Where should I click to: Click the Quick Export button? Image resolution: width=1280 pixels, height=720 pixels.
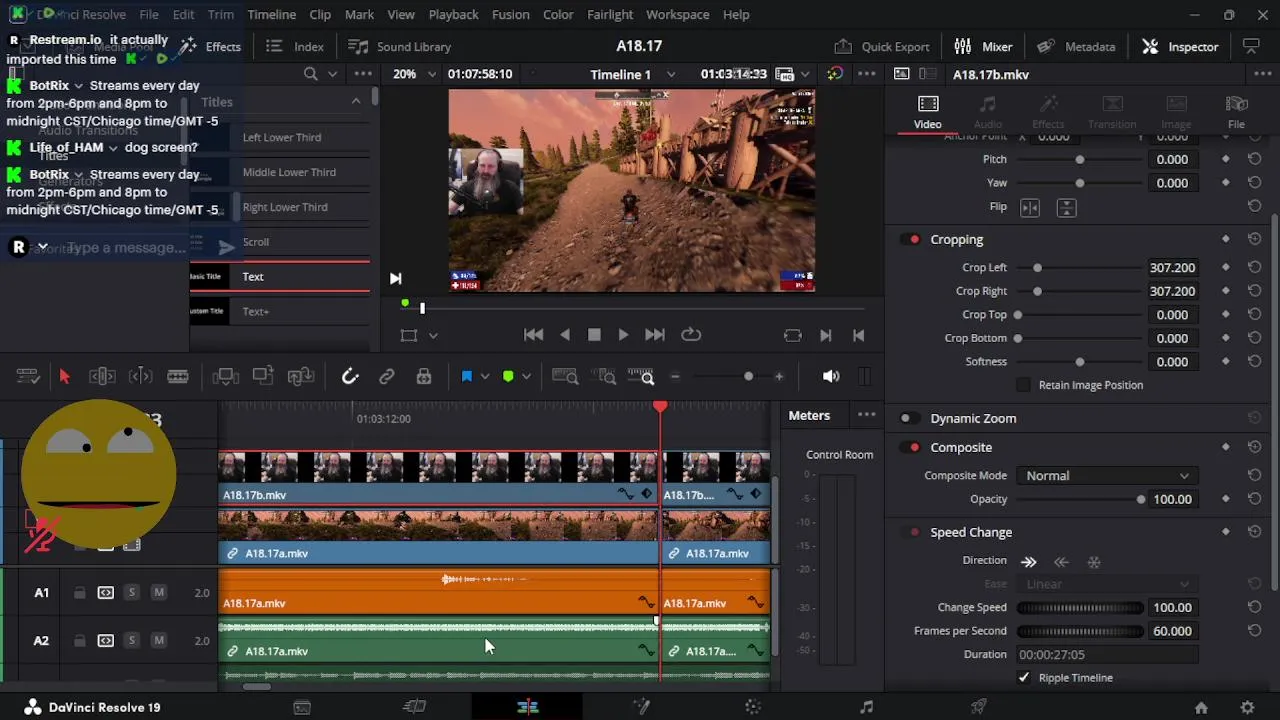(882, 47)
